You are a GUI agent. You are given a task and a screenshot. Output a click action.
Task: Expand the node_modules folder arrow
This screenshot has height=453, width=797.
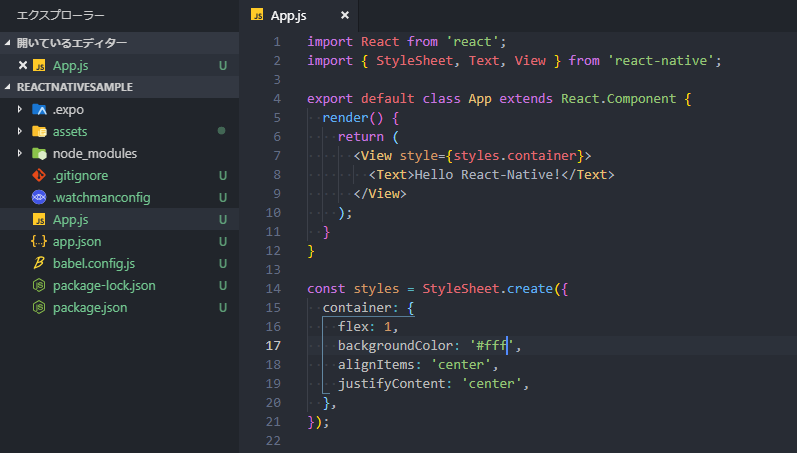tap(19, 153)
